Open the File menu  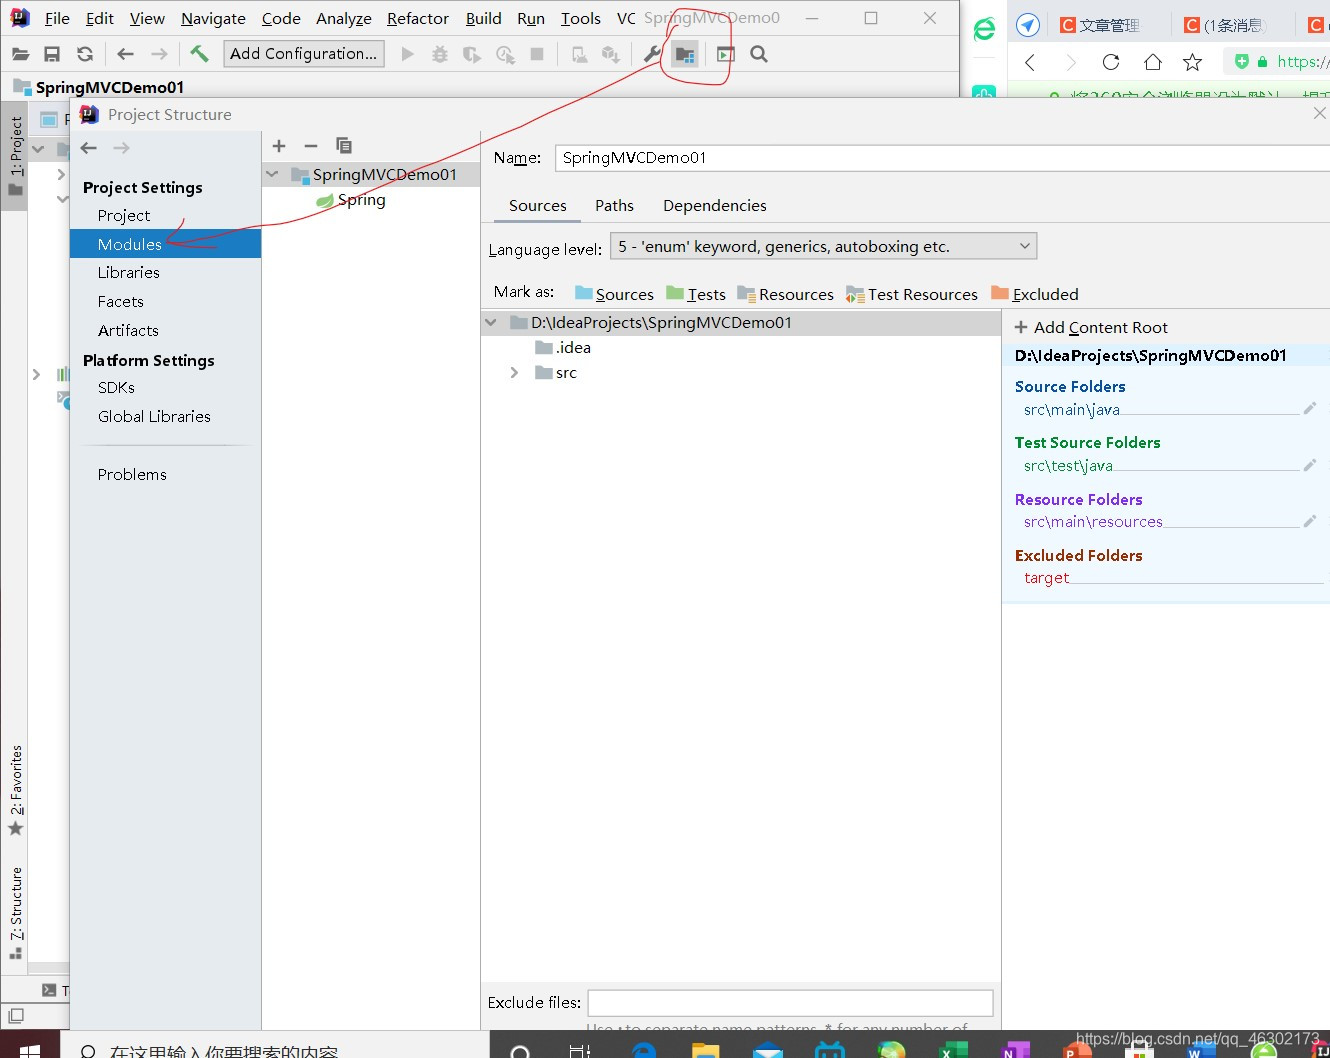57,18
